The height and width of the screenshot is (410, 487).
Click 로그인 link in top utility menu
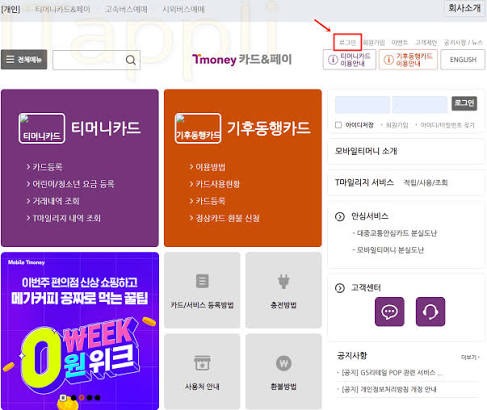point(348,42)
